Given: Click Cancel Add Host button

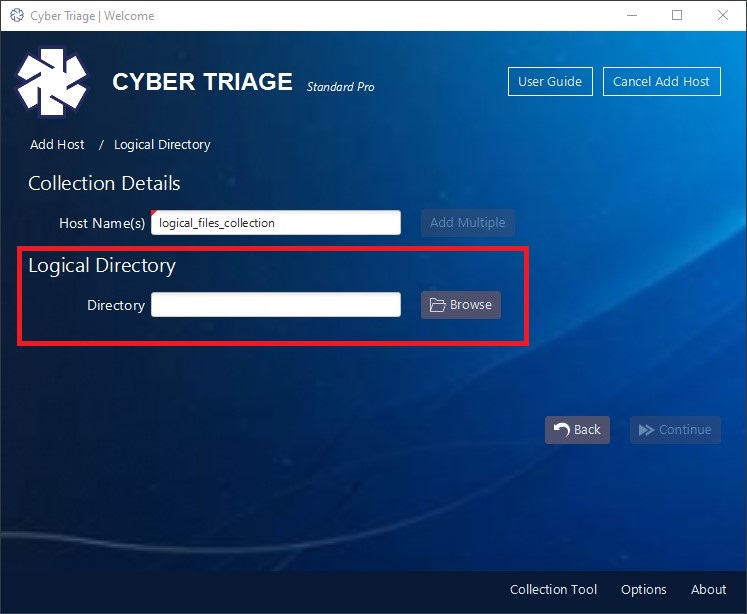Looking at the screenshot, I should (661, 81).
